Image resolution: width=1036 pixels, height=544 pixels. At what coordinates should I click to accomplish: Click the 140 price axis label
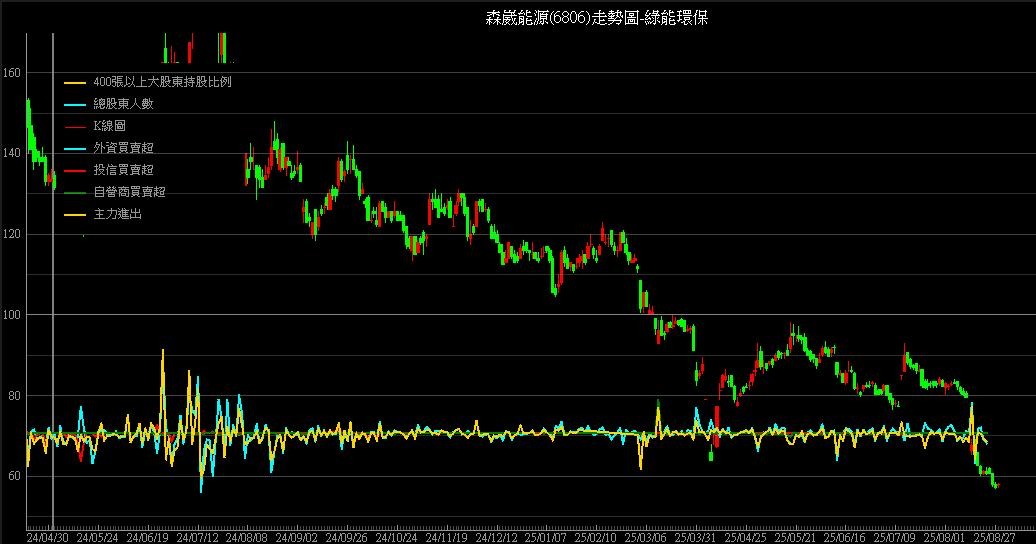[11, 153]
